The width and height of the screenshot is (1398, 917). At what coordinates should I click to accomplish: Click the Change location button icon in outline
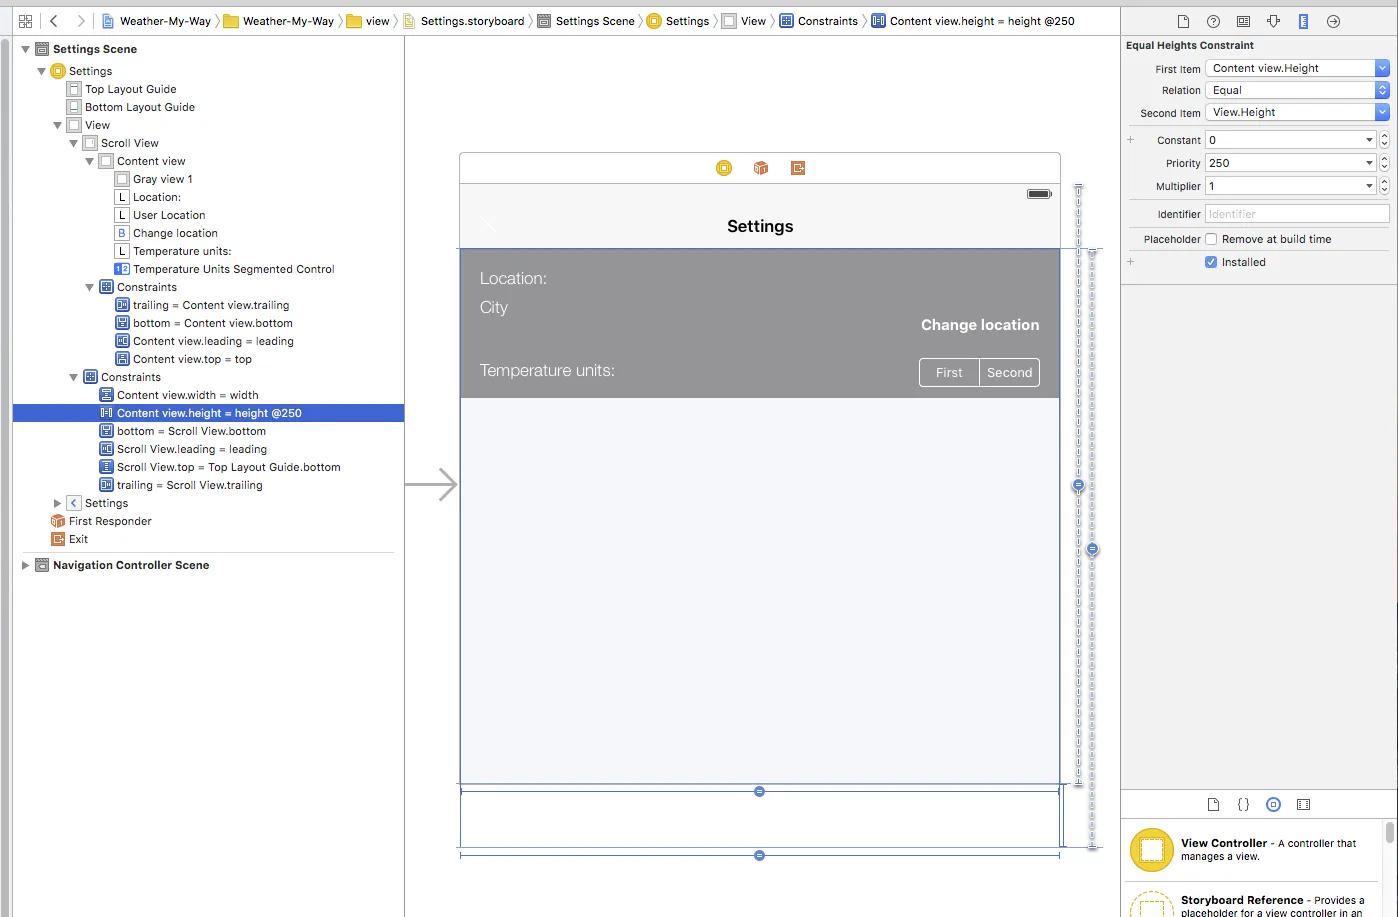[122, 233]
